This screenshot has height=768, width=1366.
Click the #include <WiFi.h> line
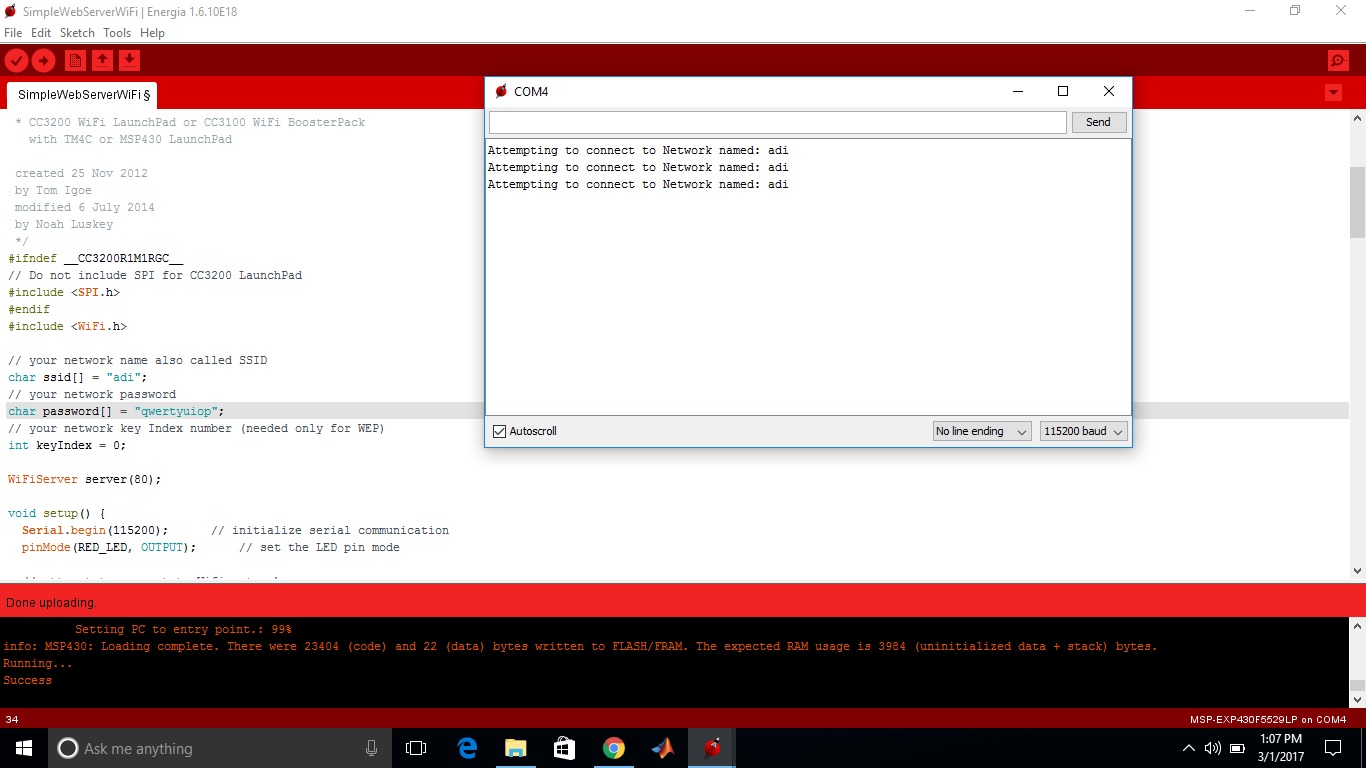pos(68,326)
